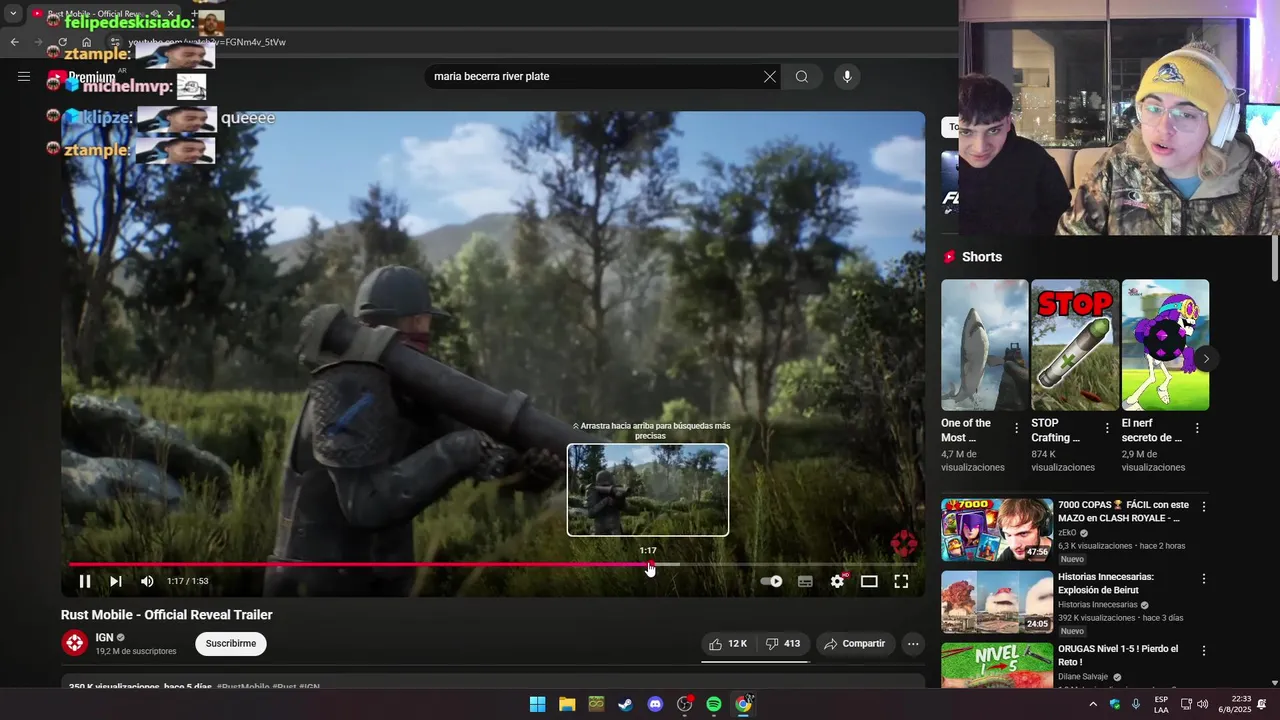Open File Explorer from the taskbar
1280x720 pixels.
point(567,704)
